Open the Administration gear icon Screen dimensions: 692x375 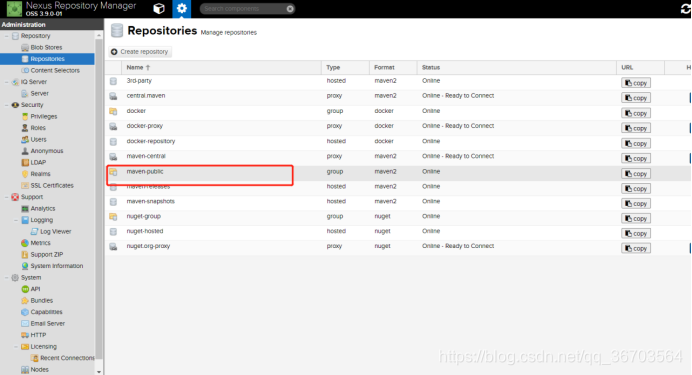click(181, 8)
